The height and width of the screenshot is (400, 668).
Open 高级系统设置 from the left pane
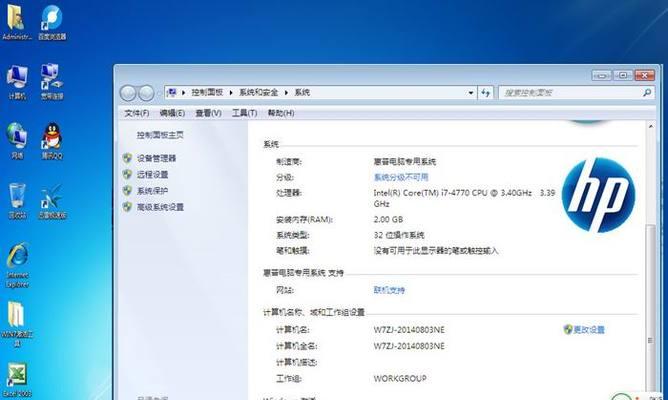[160, 207]
